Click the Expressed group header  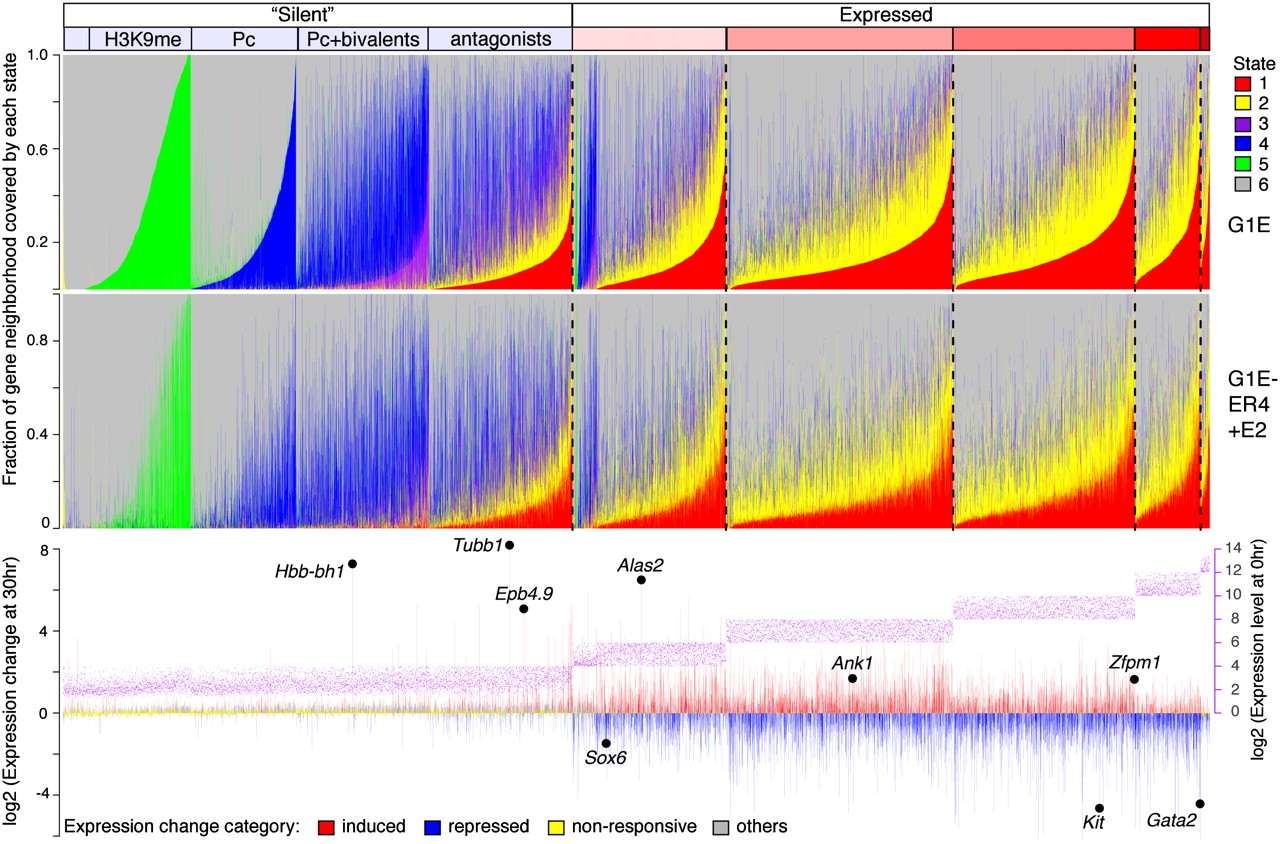point(890,15)
